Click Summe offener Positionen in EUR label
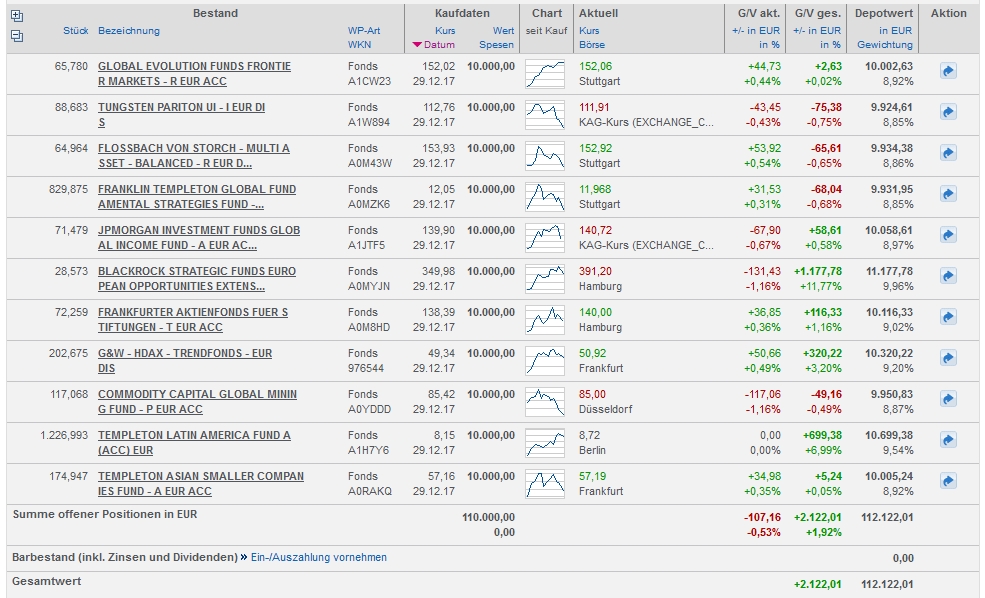Image resolution: width=985 pixels, height=598 pixels. pos(105,514)
